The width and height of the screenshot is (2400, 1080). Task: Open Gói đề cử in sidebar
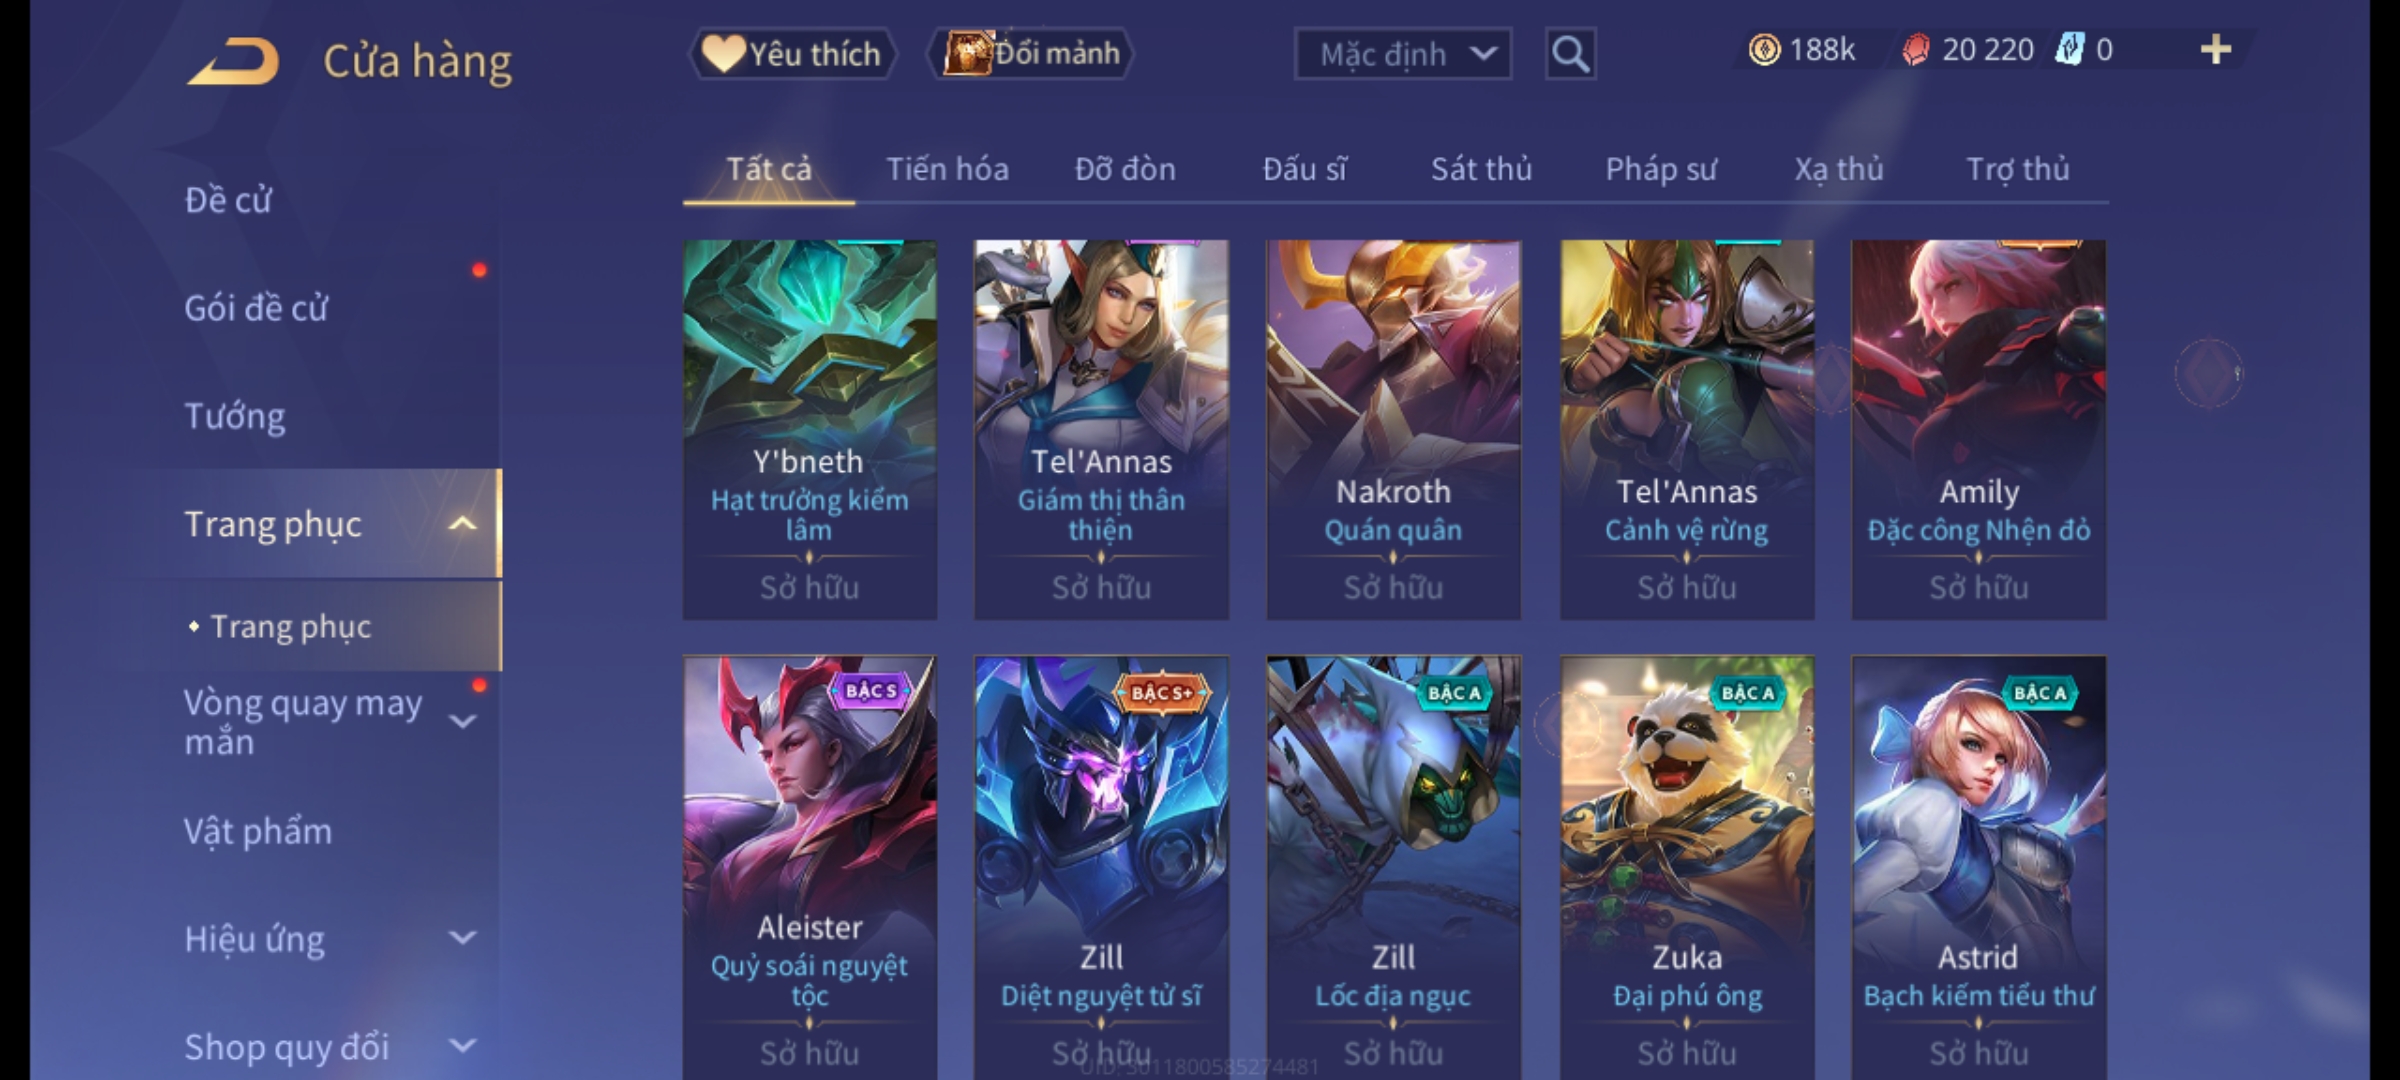[256, 308]
